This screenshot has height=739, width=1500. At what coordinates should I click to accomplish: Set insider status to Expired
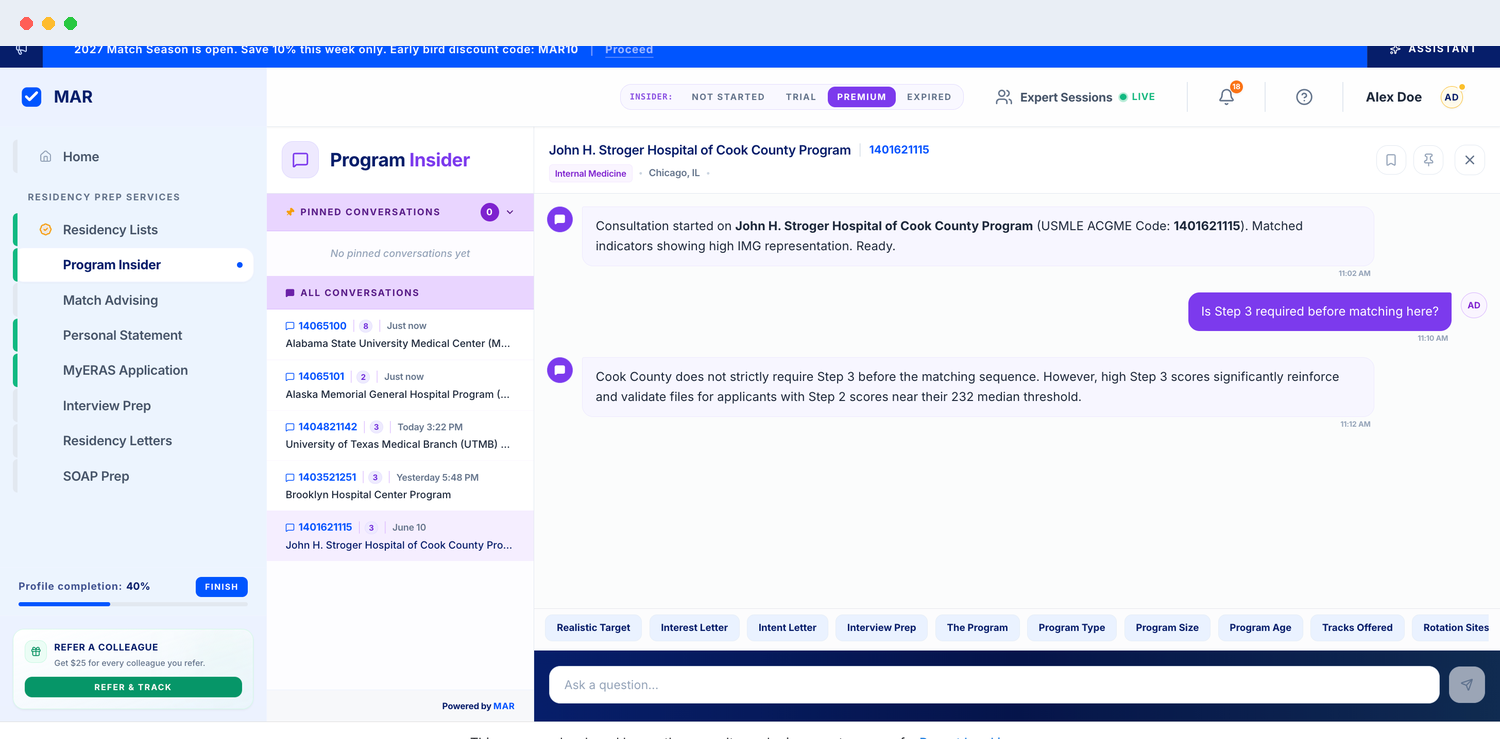coord(929,97)
